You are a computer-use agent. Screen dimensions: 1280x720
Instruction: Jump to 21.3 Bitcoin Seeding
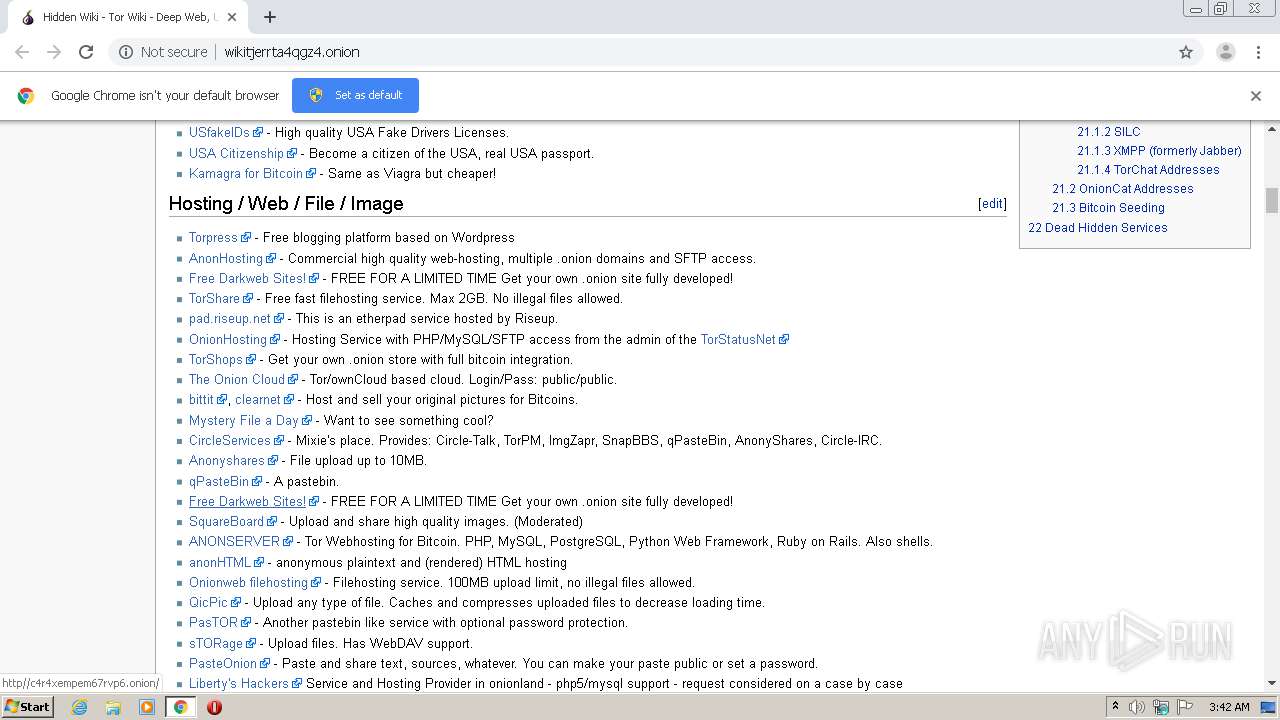[x=1108, y=207]
